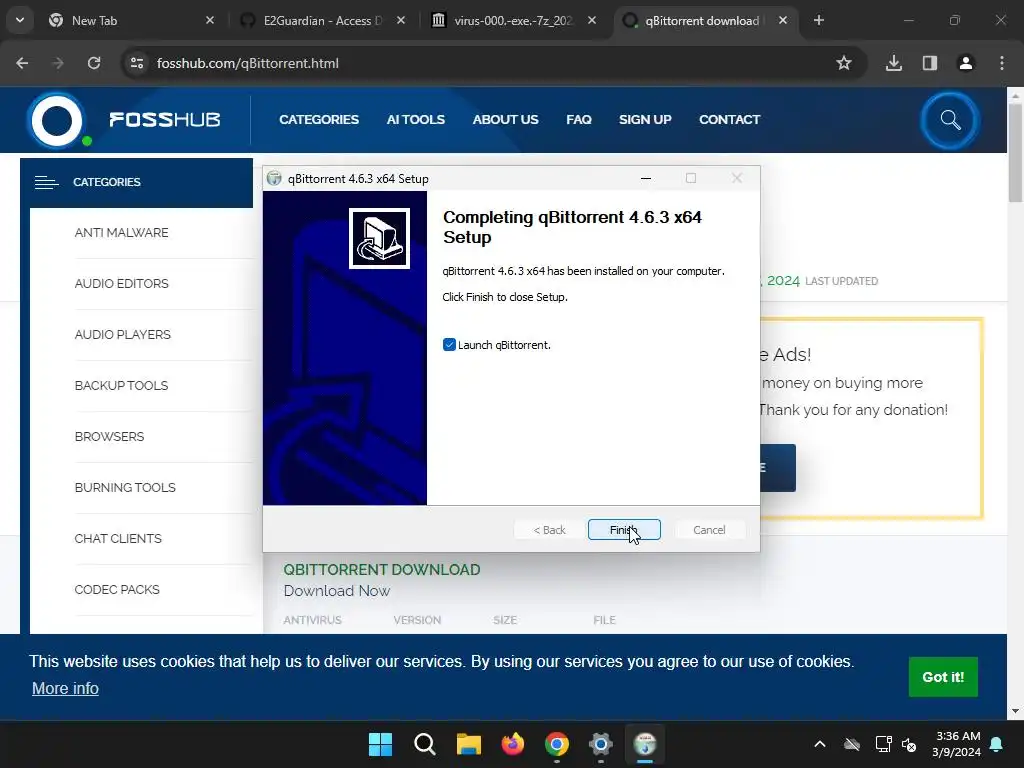Screen dimensions: 1024x768
Task: Click SIGN UP in the header
Action: pyautogui.click(x=645, y=120)
